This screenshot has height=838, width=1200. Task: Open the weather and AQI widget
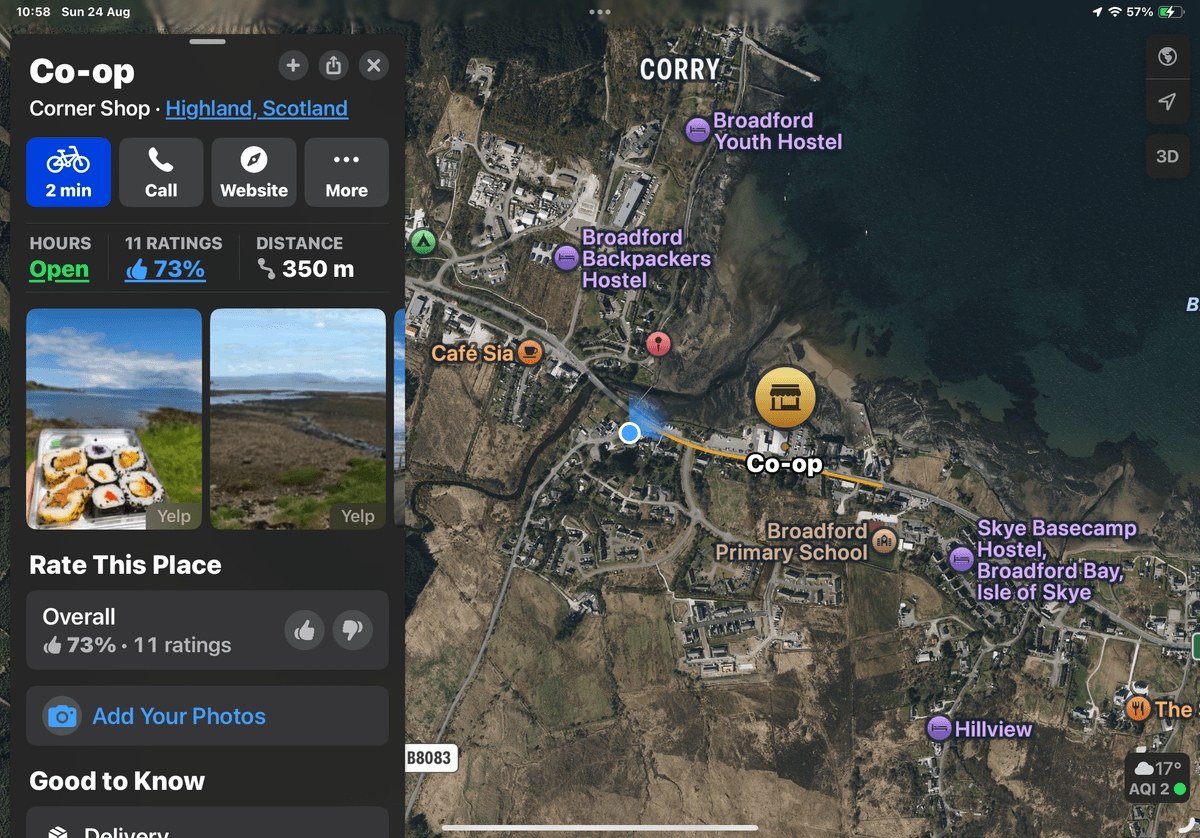coord(1158,778)
